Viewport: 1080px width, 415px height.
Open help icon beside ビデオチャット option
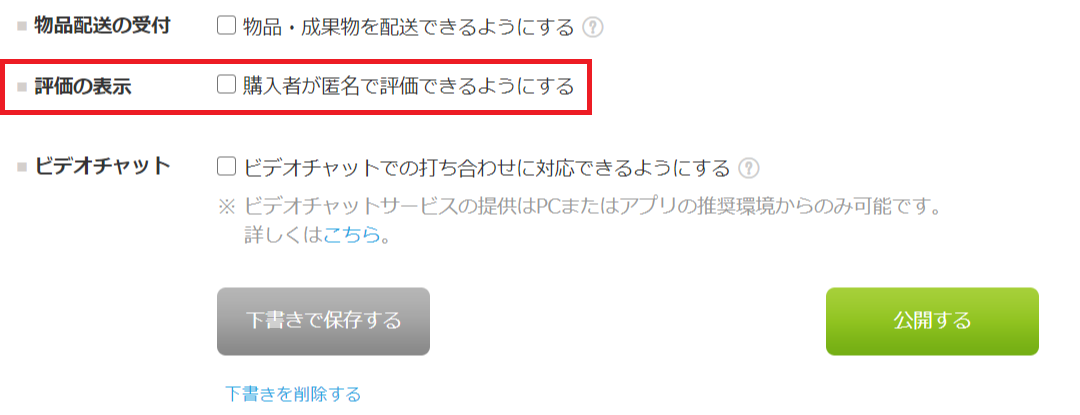tap(749, 168)
